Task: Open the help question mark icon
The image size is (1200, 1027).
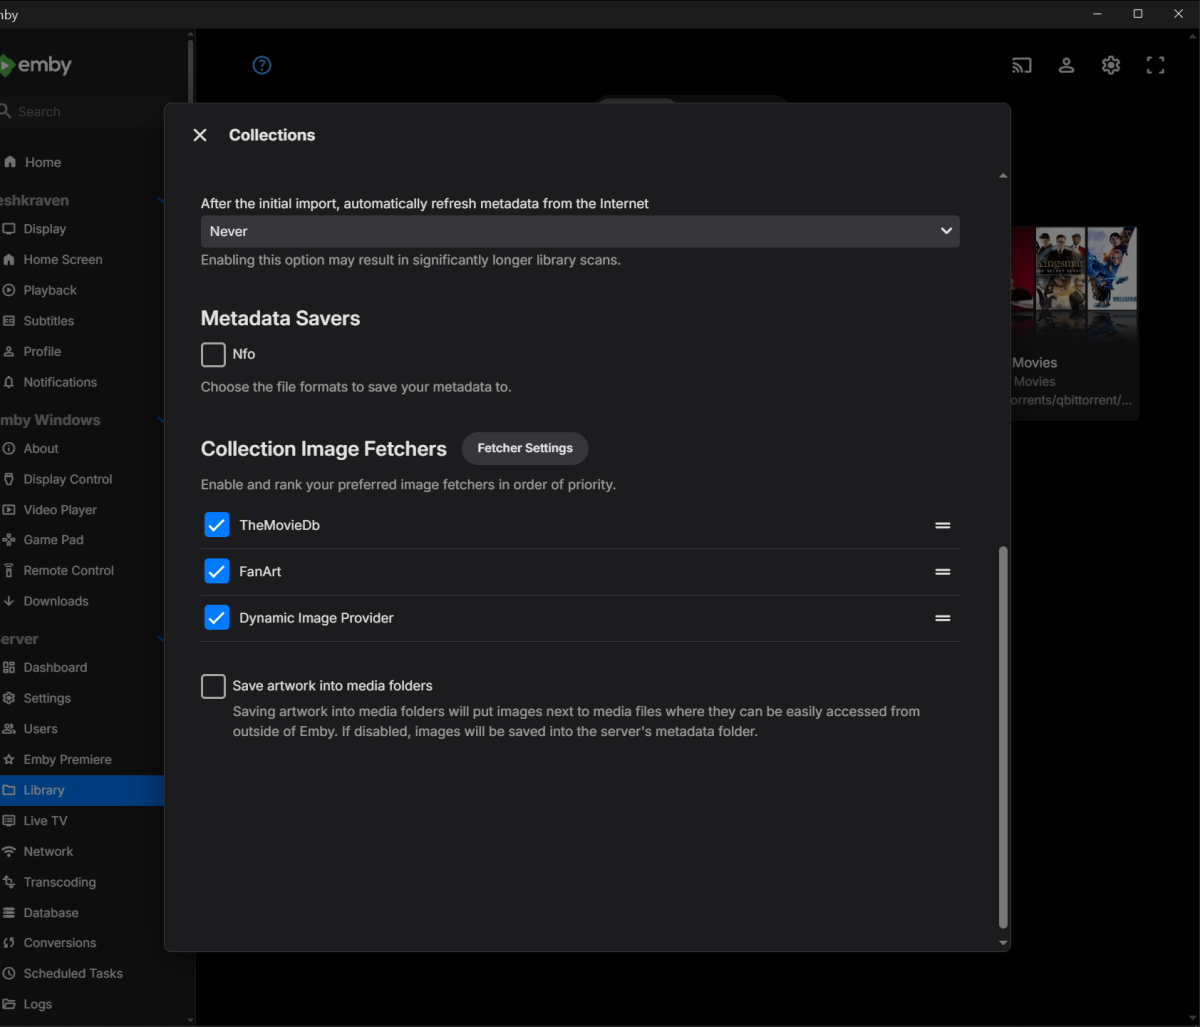Action: pos(262,65)
